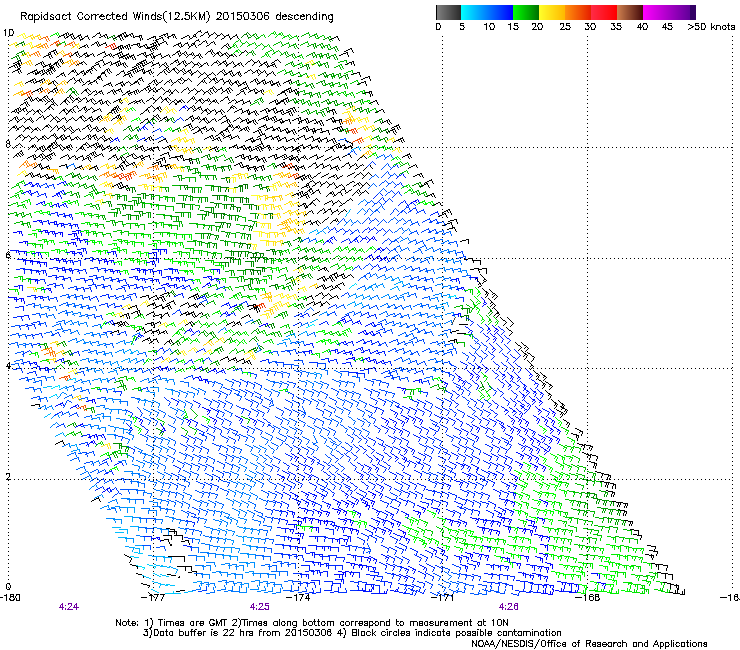Image resolution: width=740 pixels, height=650 pixels.
Task: Click the '10' legend scale label
Action: pyautogui.click(x=489, y=27)
